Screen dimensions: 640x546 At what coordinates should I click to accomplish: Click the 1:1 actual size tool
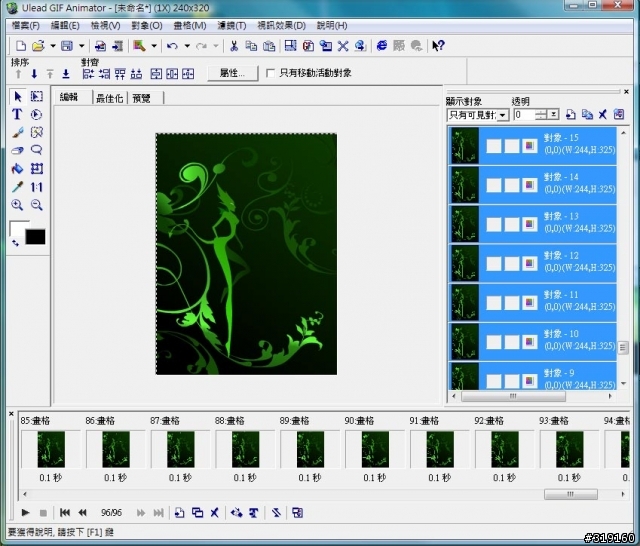tap(36, 187)
